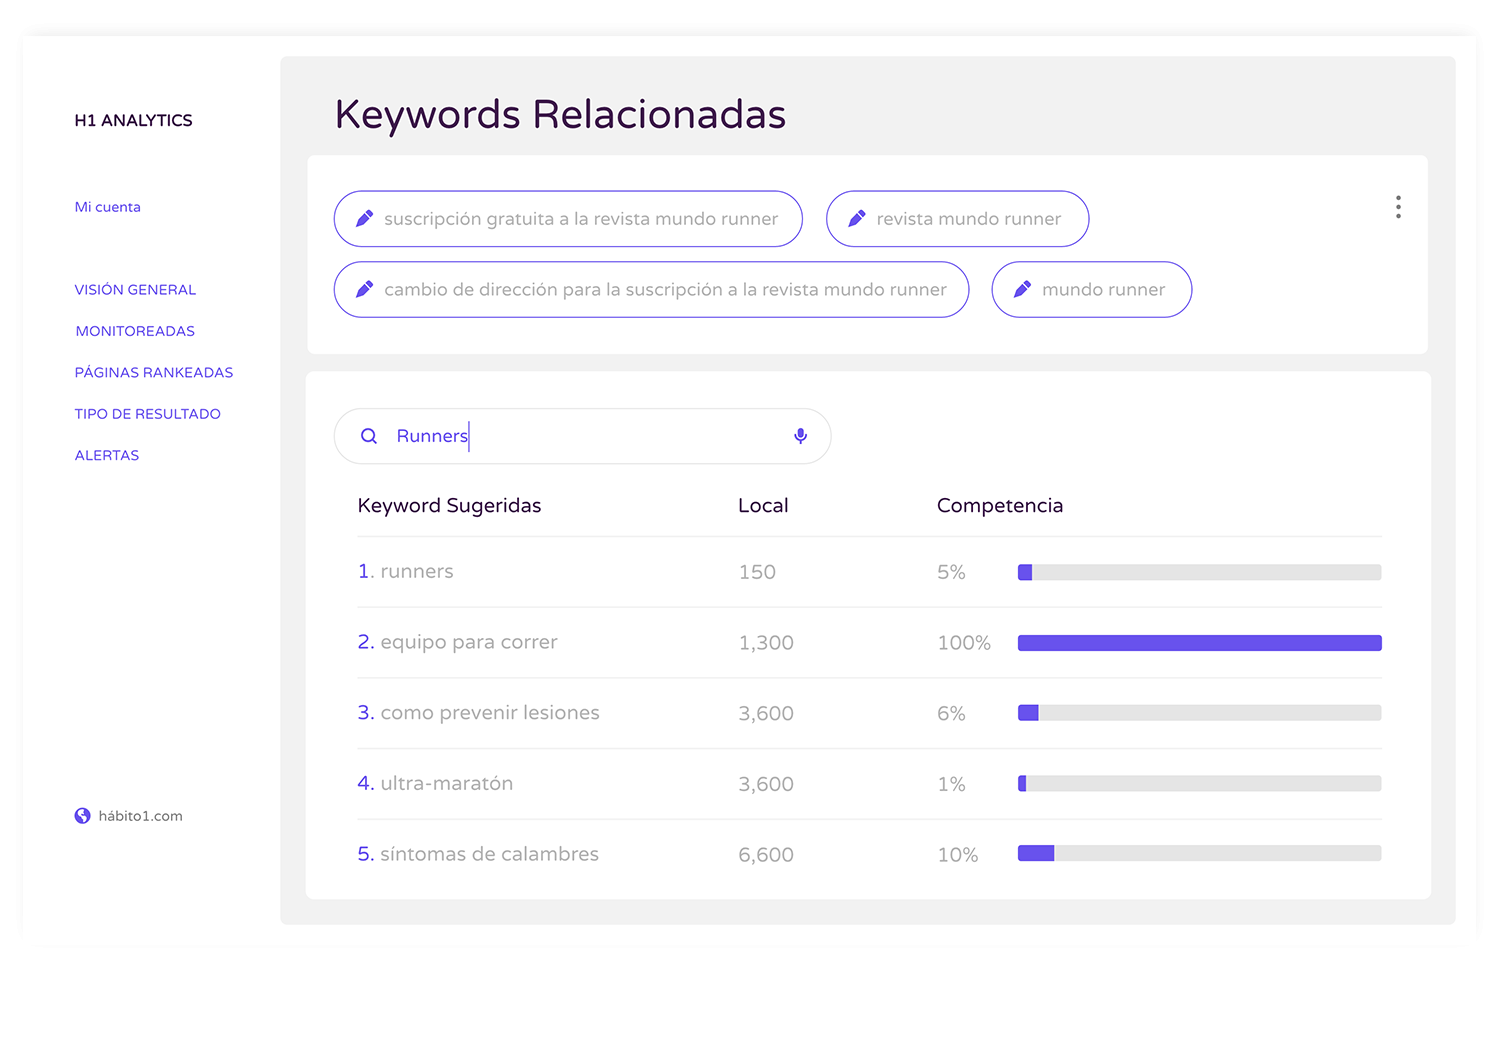This screenshot has width=1500, height=1040.
Task: Edit pencil on 'cambio de dirección' keyword tag
Action: [x=365, y=289]
